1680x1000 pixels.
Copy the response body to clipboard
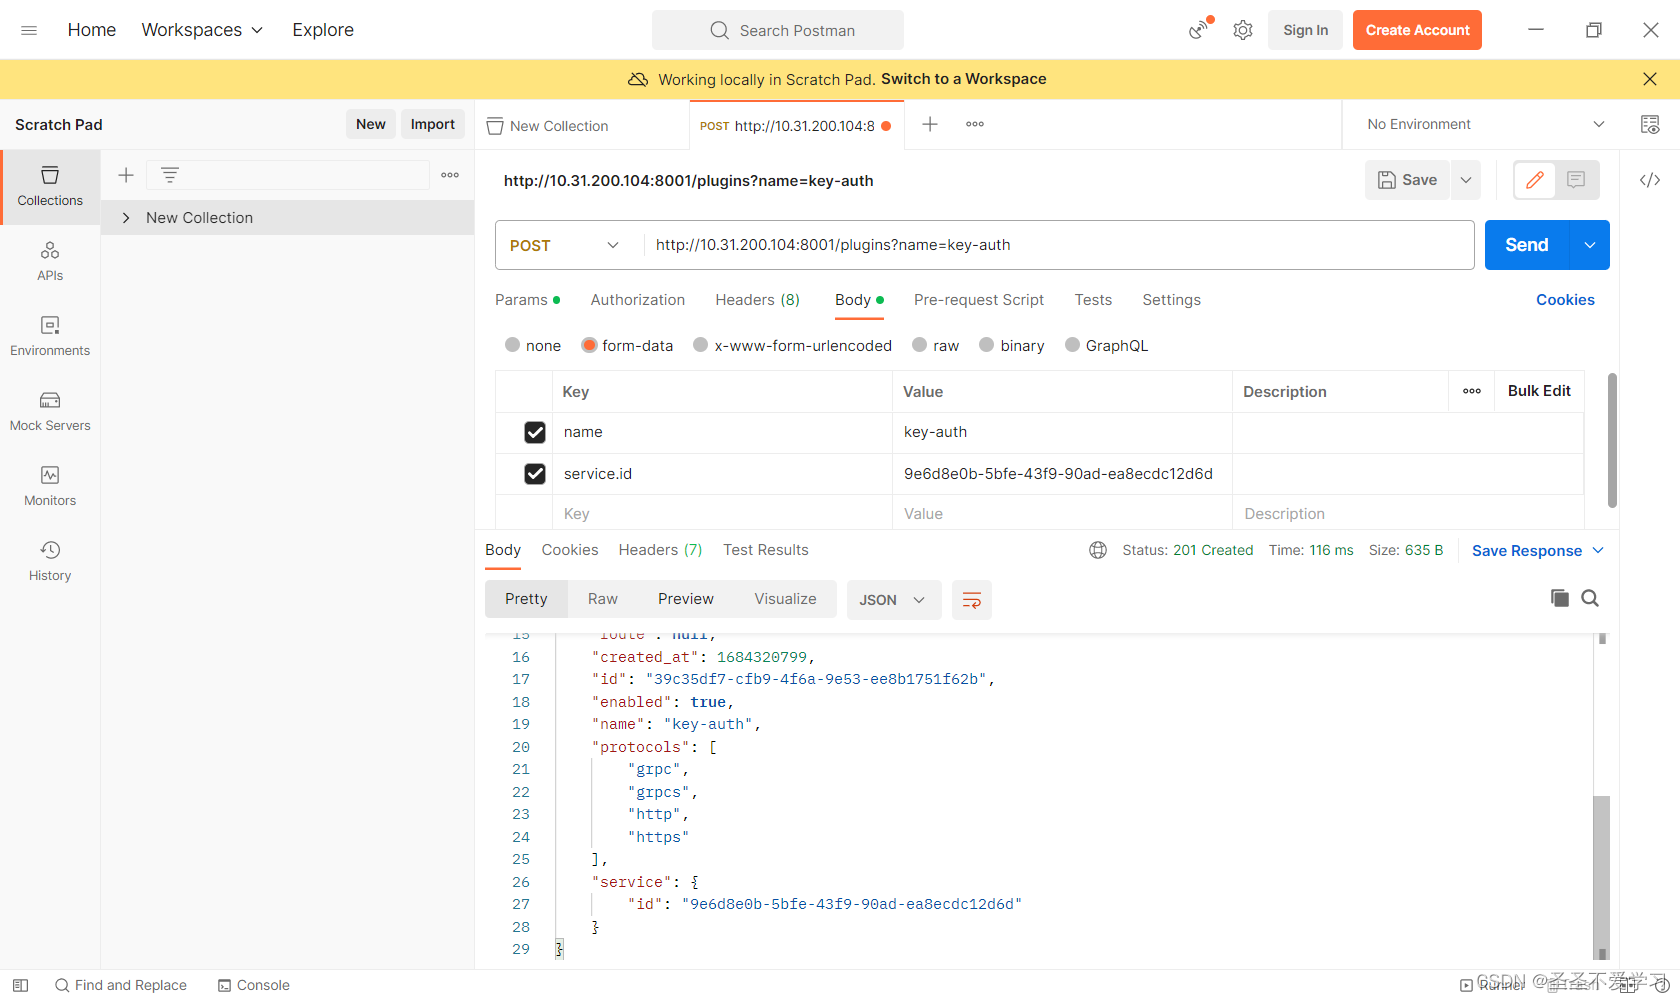1559,598
